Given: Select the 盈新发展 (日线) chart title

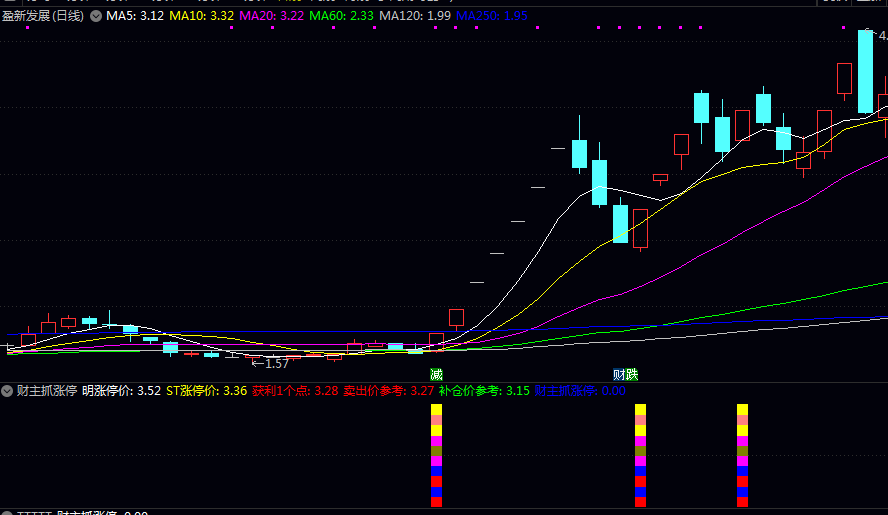Looking at the screenshot, I should coord(44,16).
